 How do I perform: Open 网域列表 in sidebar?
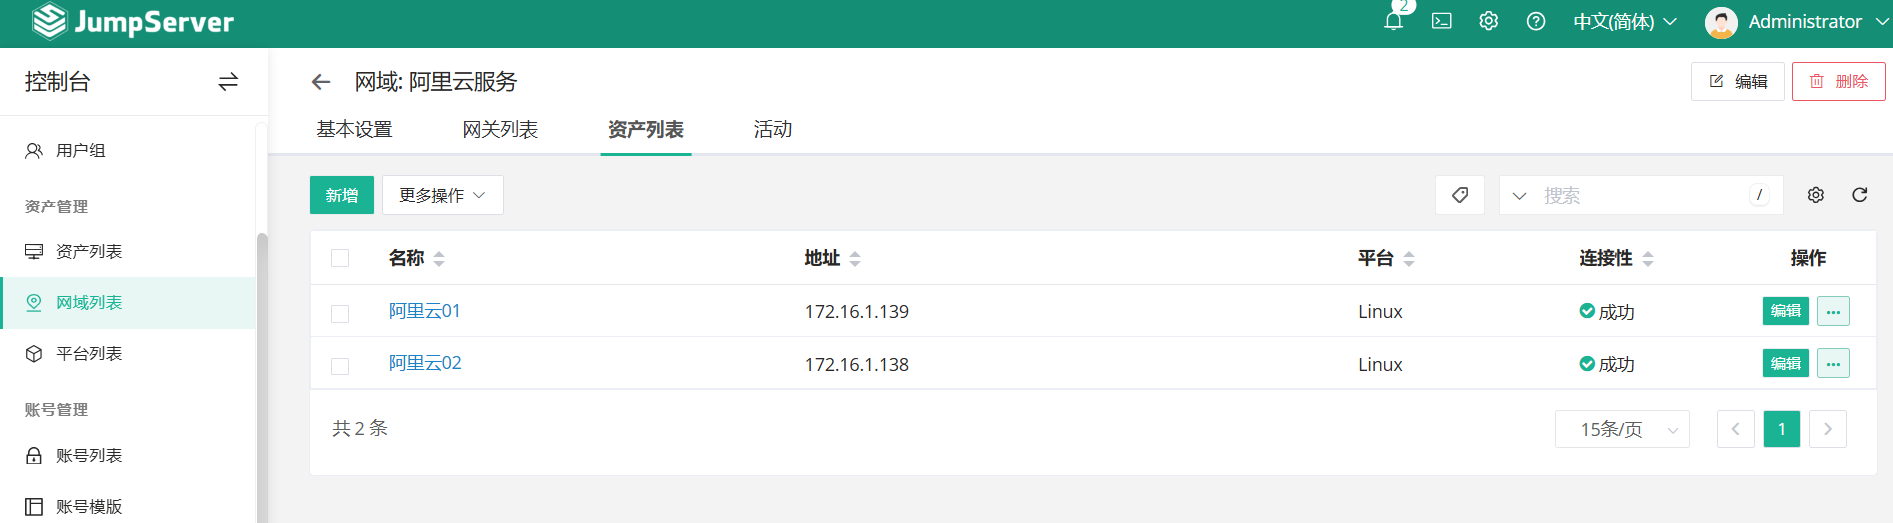pyautogui.click(x=128, y=302)
